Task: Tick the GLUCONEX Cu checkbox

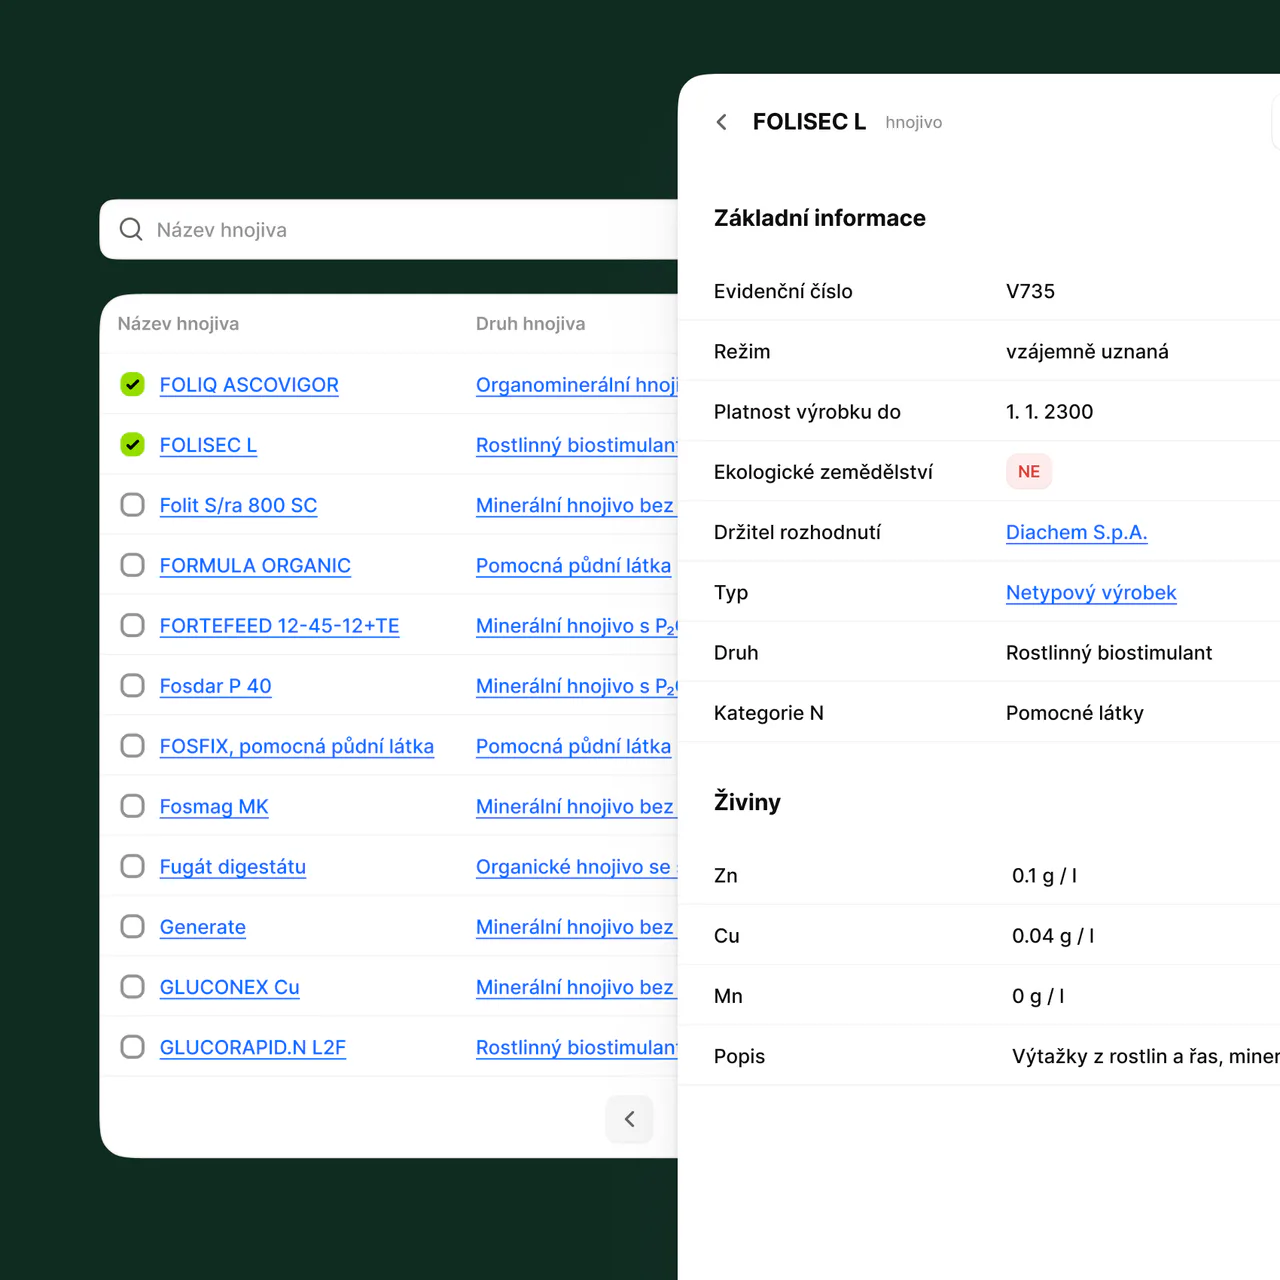Action: click(x=132, y=987)
